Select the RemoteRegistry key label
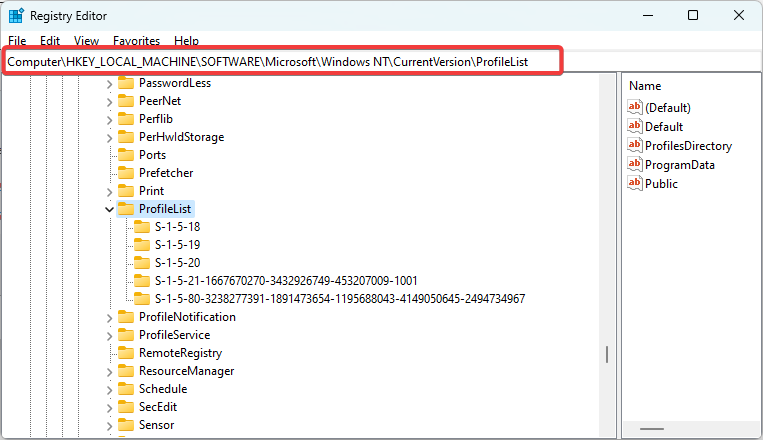The image size is (763, 440). (x=181, y=353)
